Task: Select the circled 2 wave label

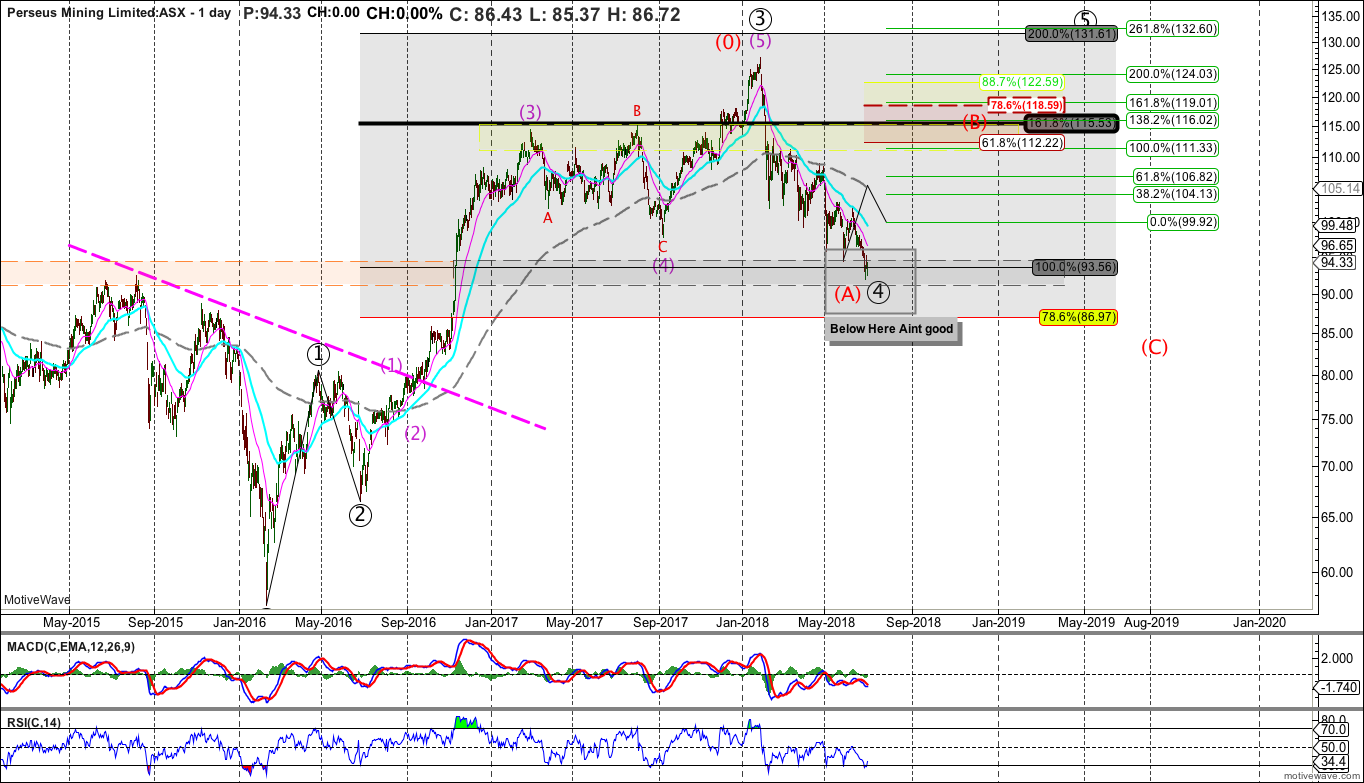Action: (x=360, y=514)
